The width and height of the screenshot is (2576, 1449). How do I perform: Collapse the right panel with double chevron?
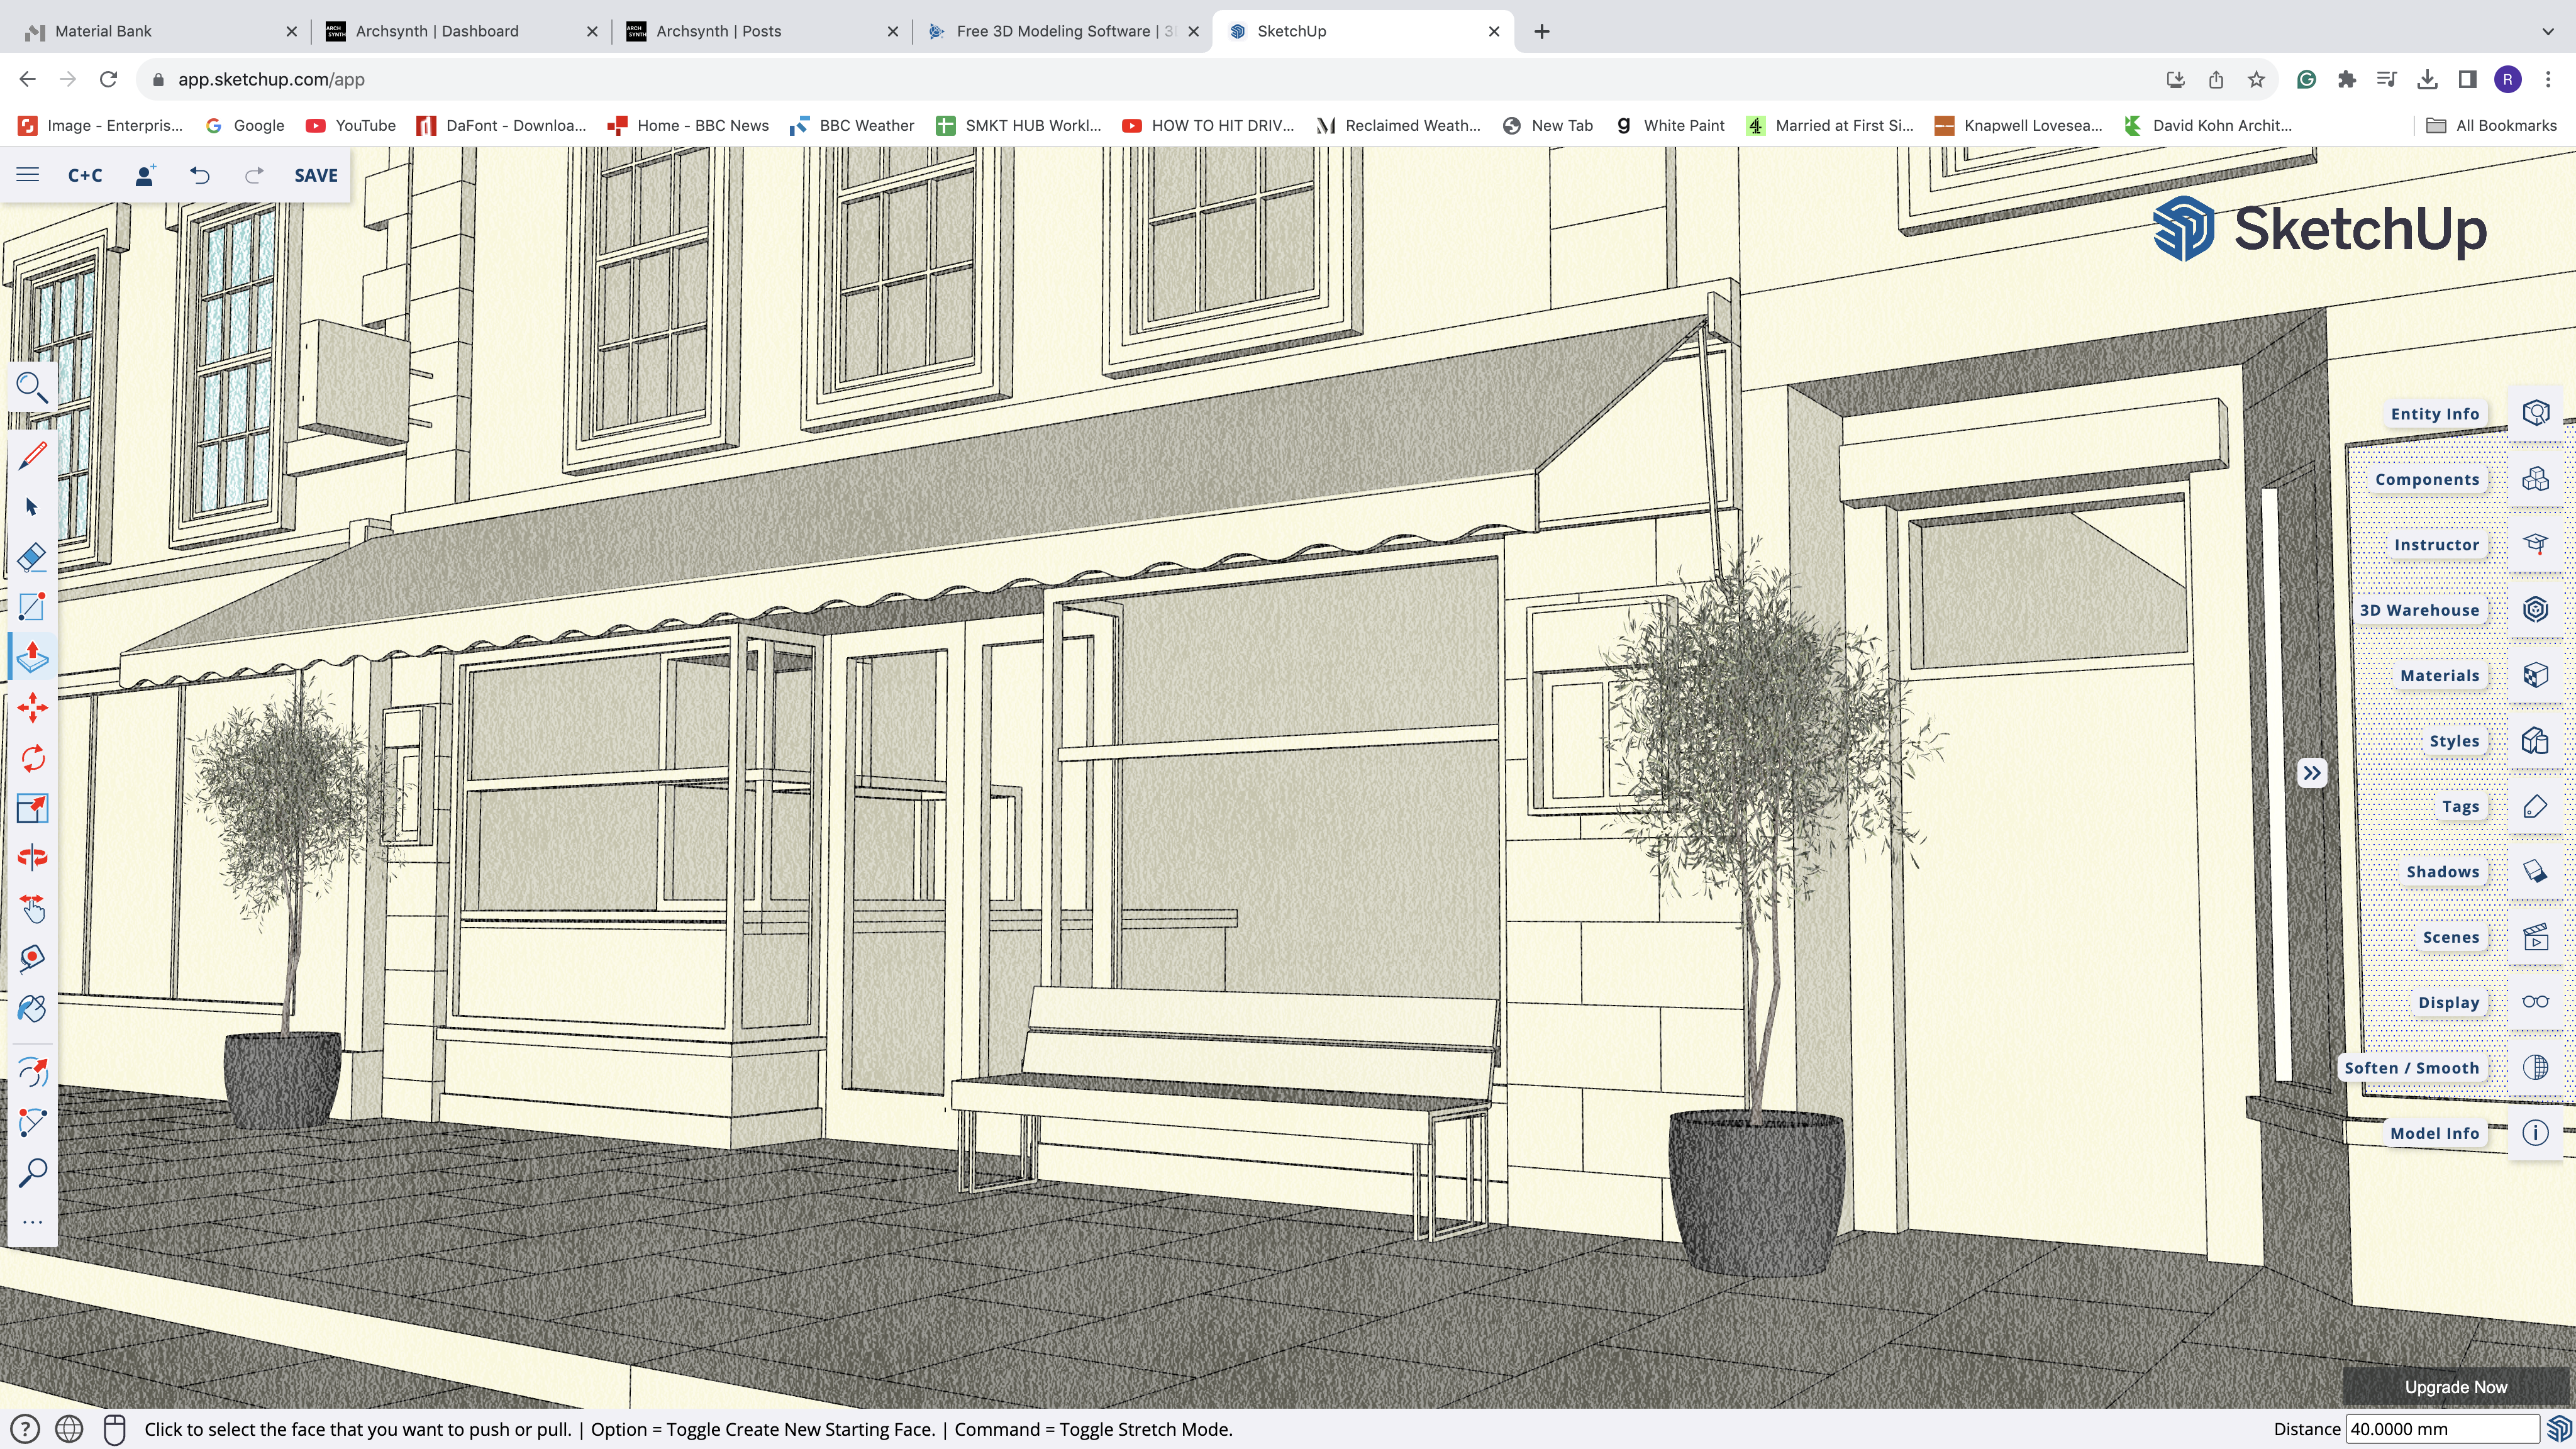(x=2312, y=773)
